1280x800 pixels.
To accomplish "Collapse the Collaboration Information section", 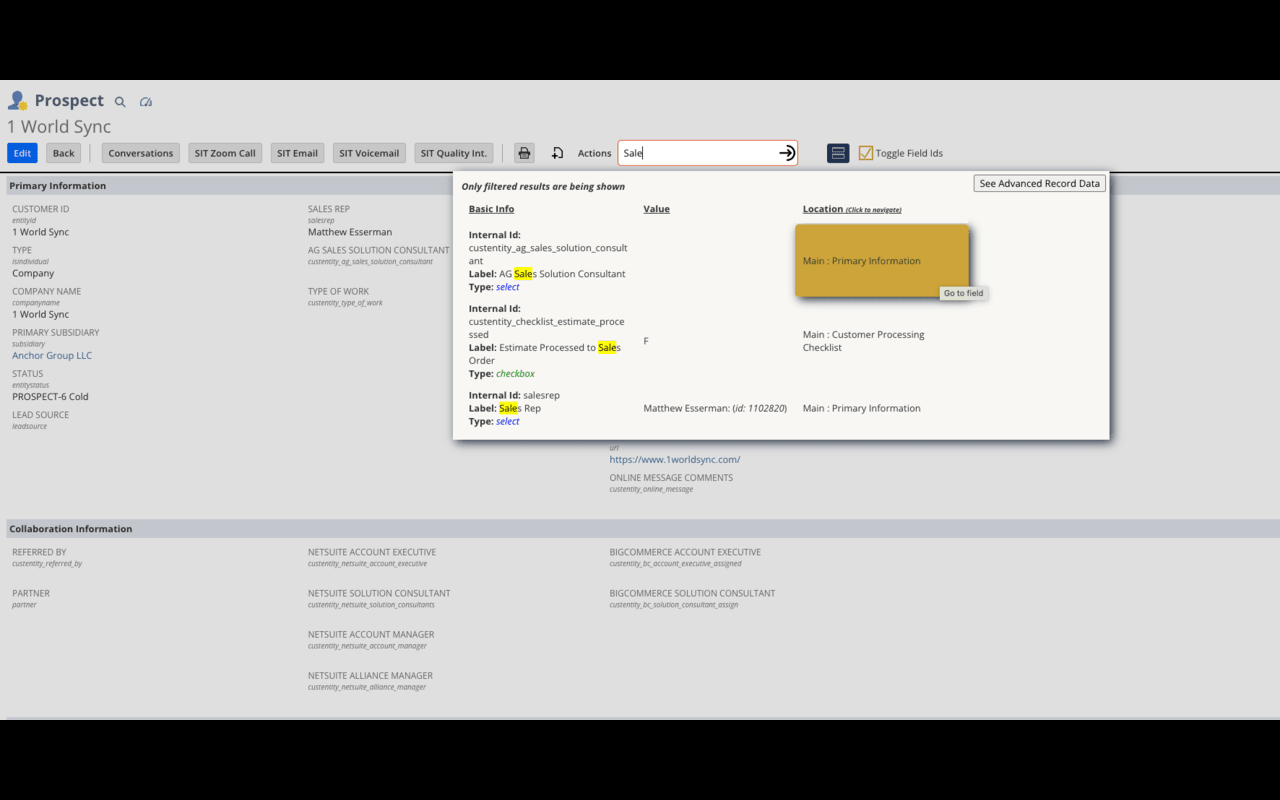I will [x=71, y=528].
